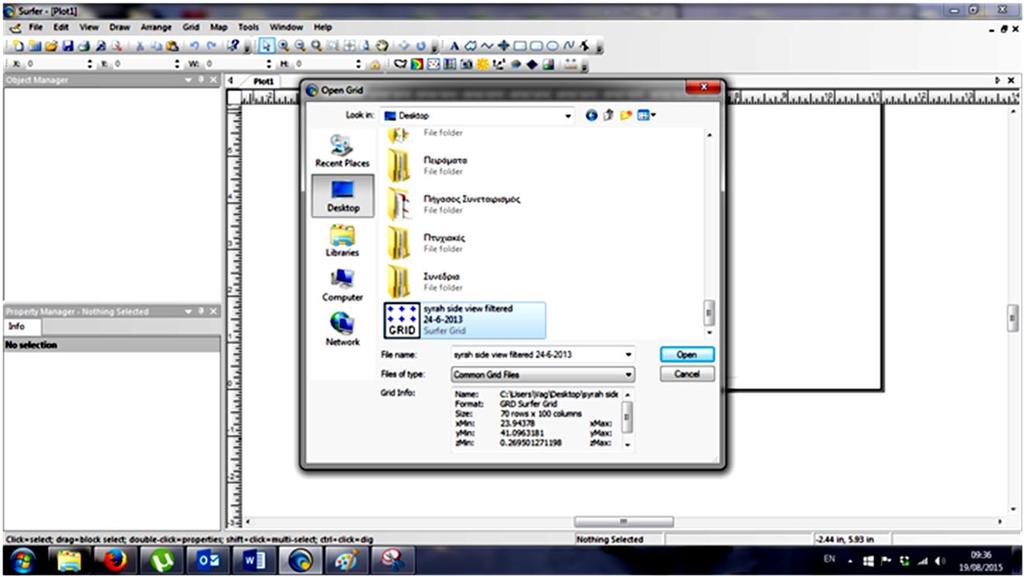Select syrah side view filtered grid file

[x=464, y=320]
